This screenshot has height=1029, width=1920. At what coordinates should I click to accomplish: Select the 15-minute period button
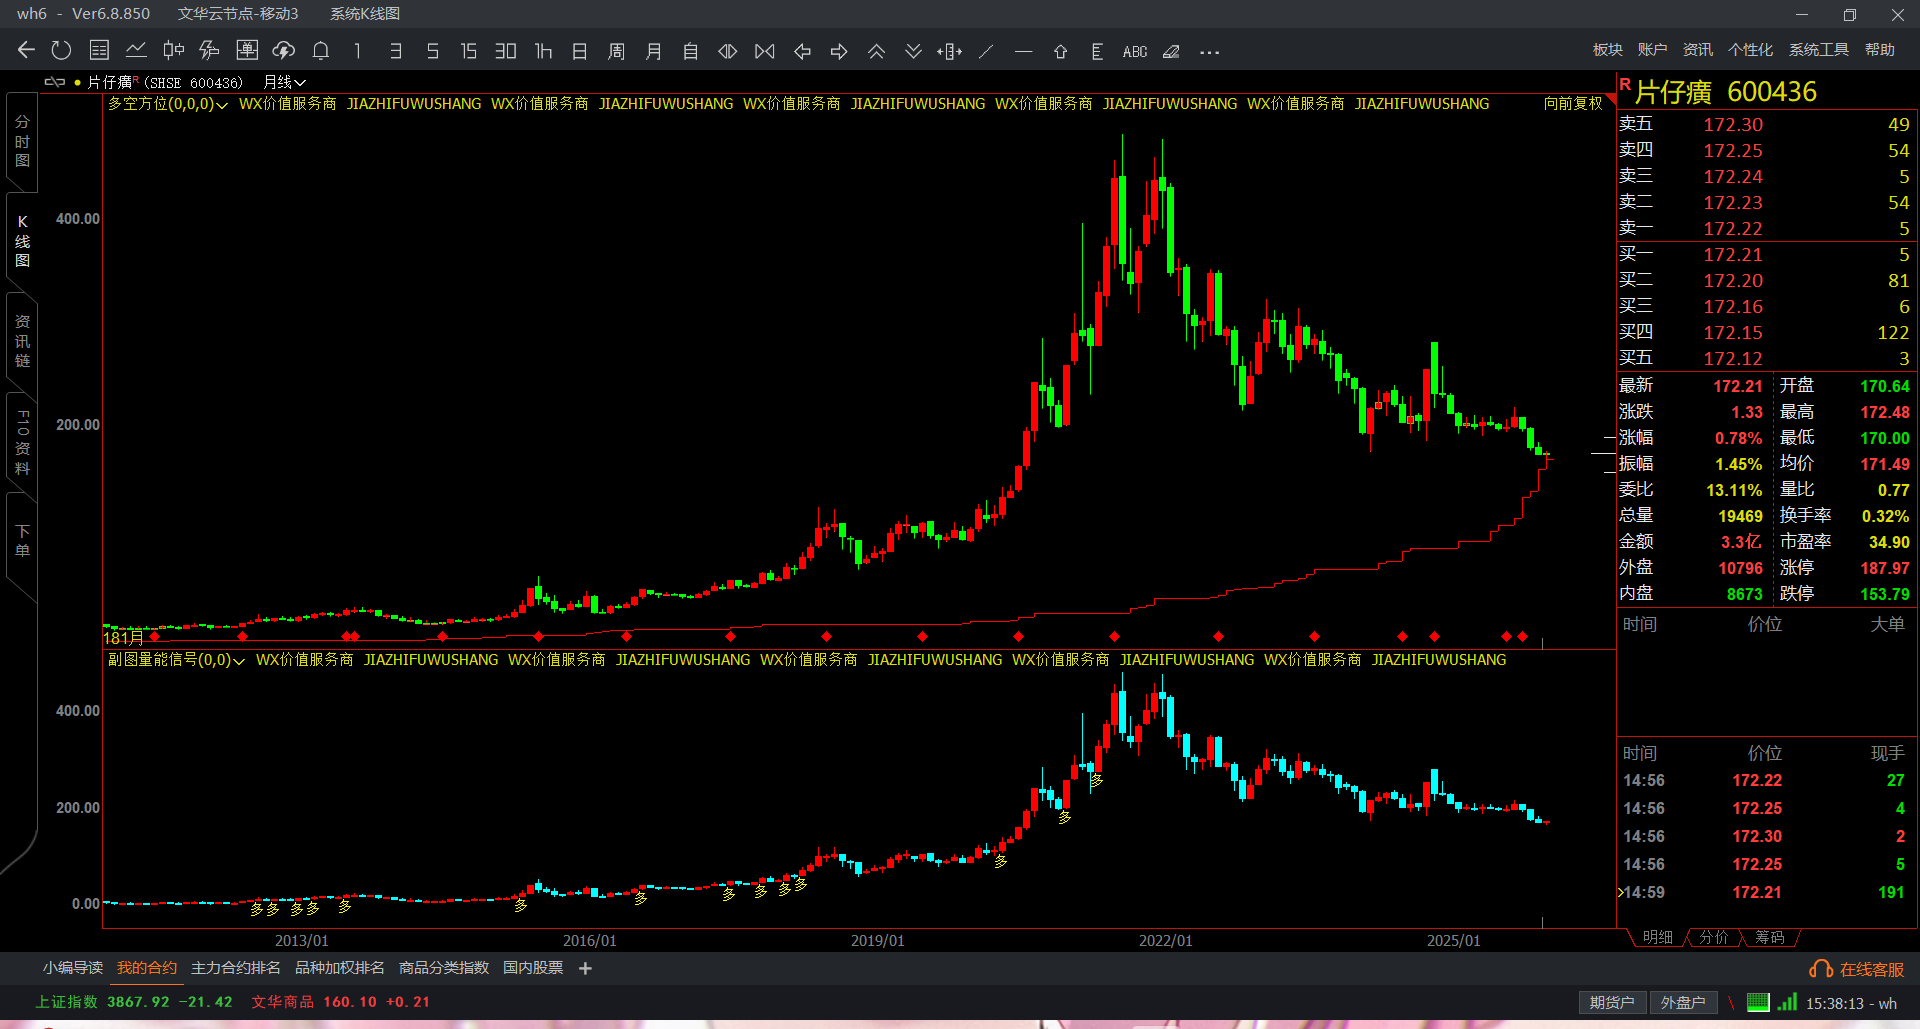tap(469, 51)
